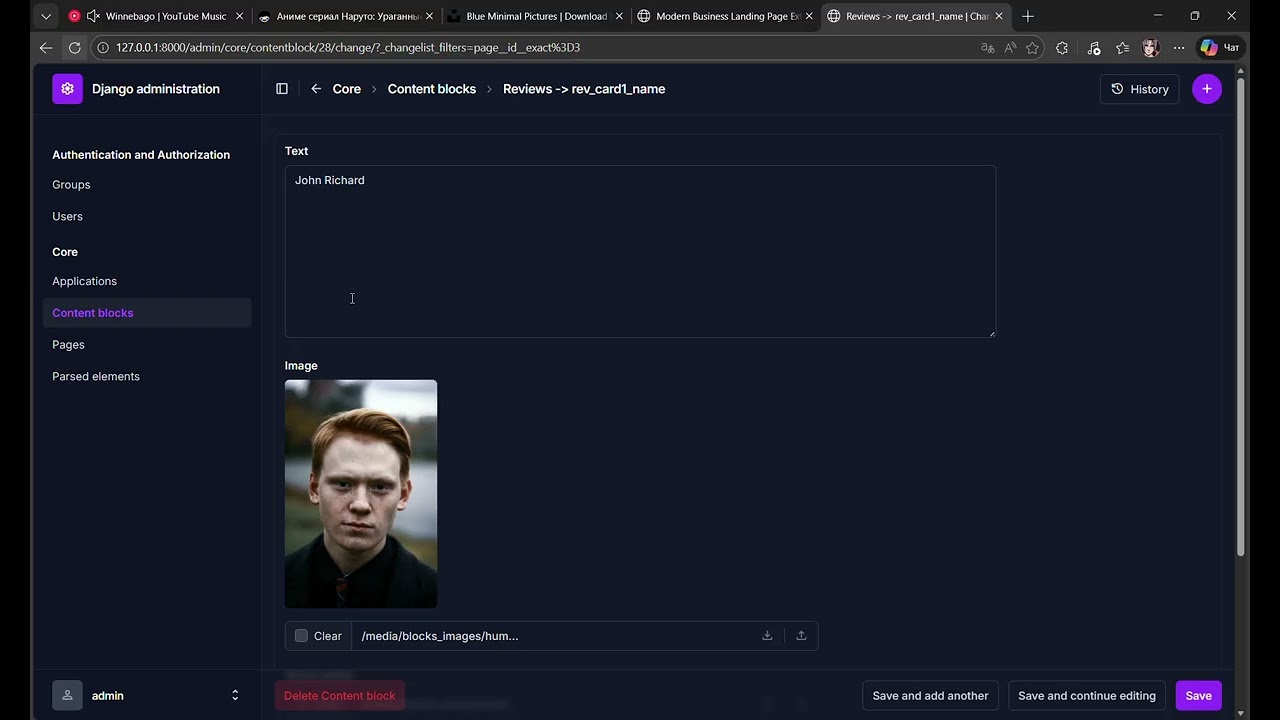The height and width of the screenshot is (720, 1280).
Task: Switch to Modern Business Landing Page tab
Action: point(726,16)
